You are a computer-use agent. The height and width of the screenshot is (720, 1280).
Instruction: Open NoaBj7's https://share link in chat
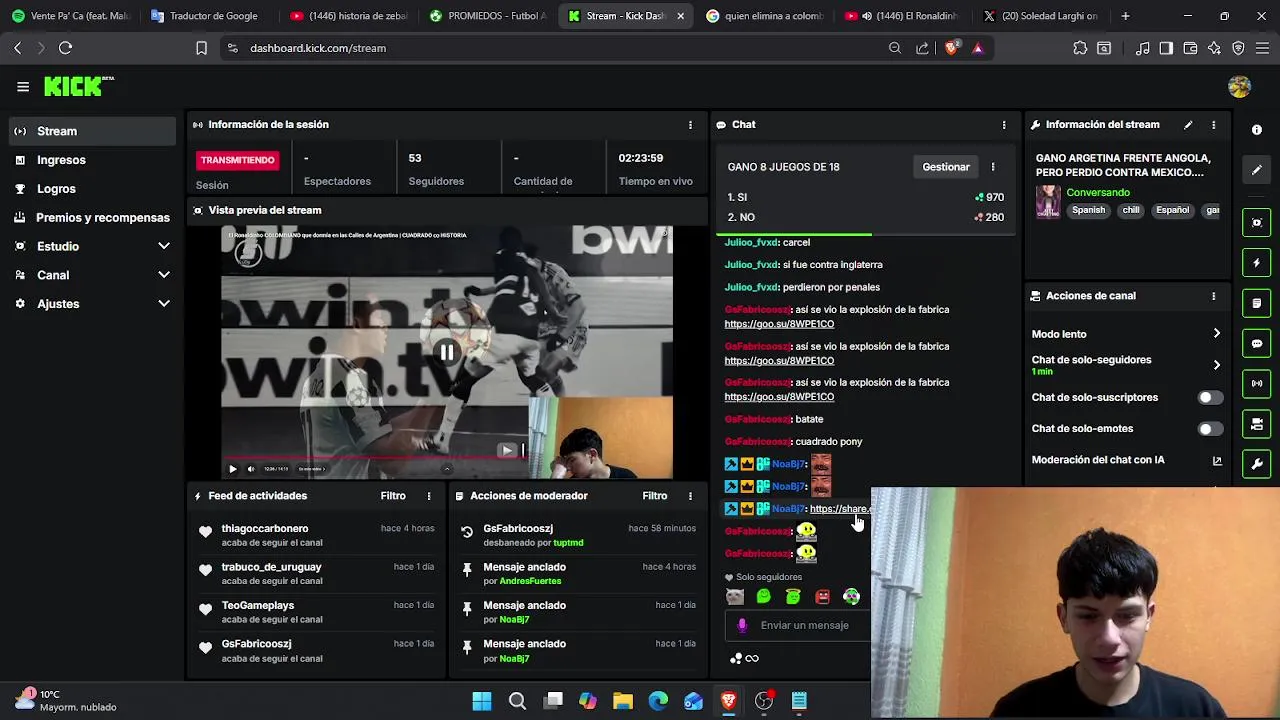click(x=840, y=509)
